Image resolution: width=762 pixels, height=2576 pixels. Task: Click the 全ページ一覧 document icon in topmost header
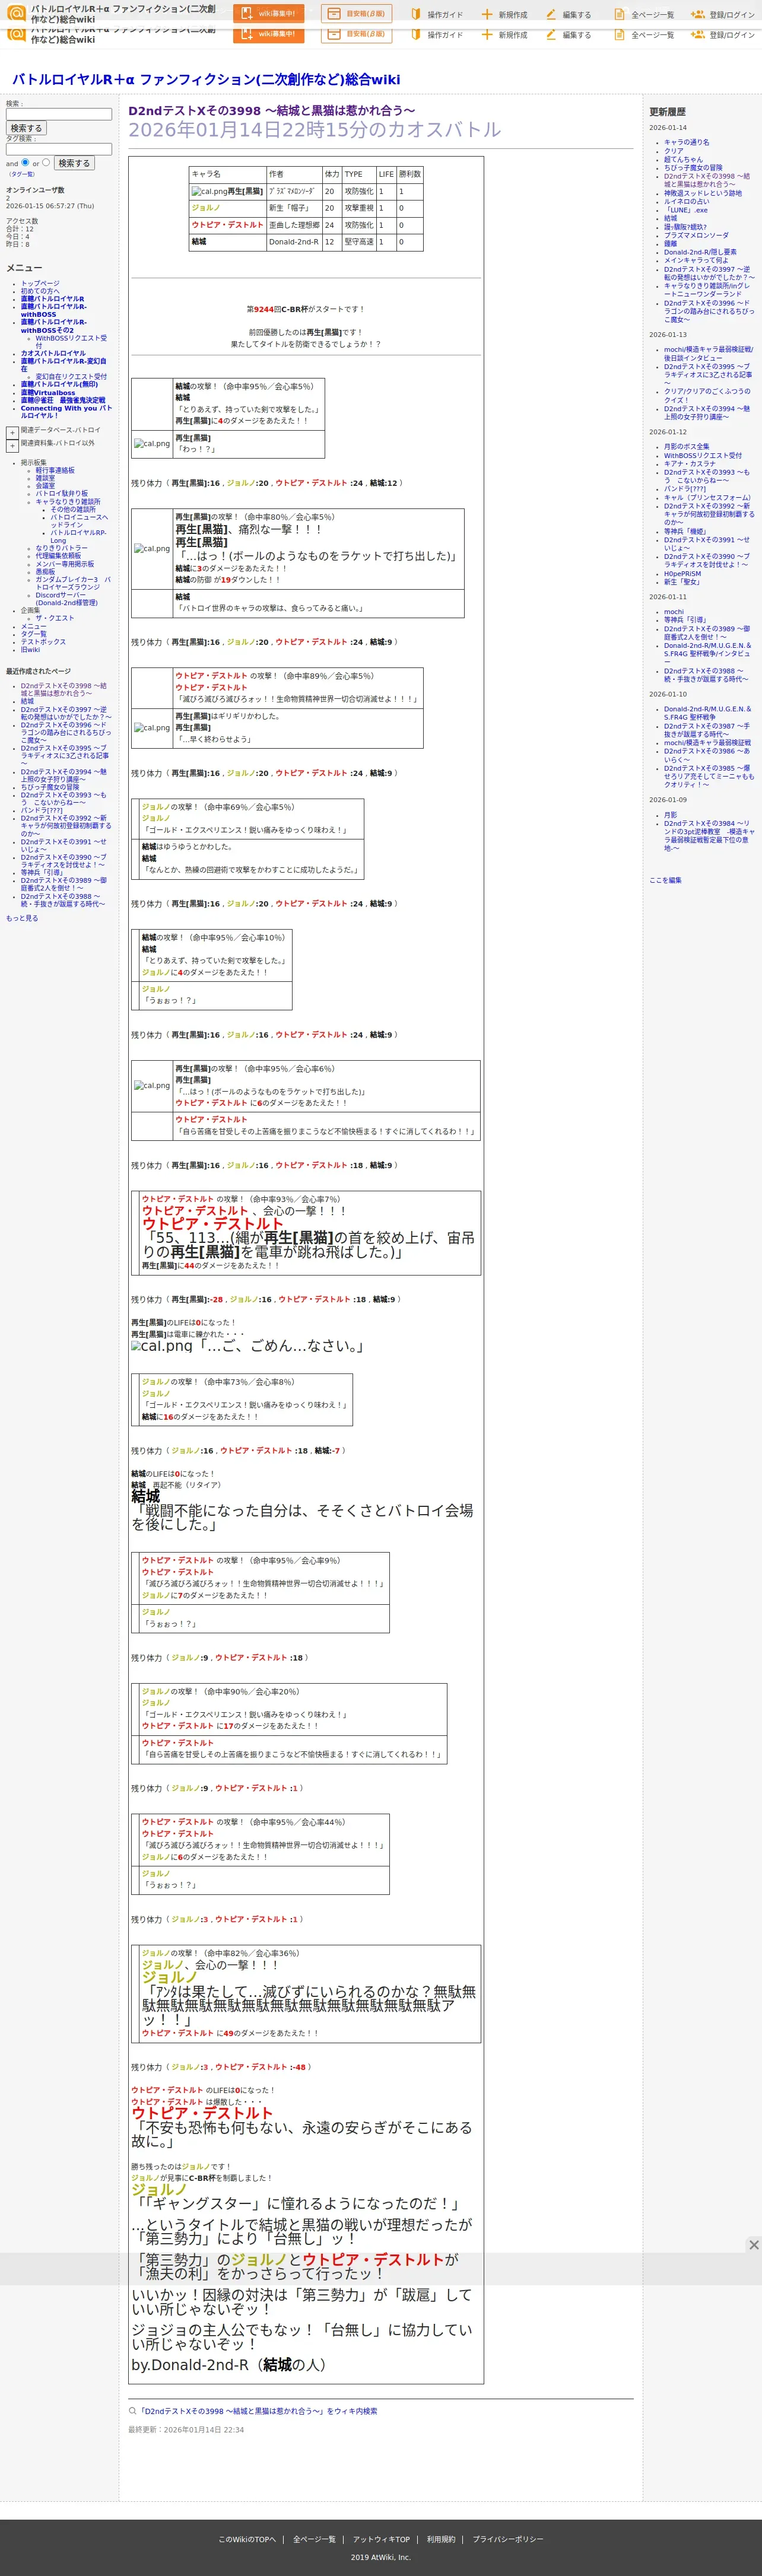(x=619, y=15)
